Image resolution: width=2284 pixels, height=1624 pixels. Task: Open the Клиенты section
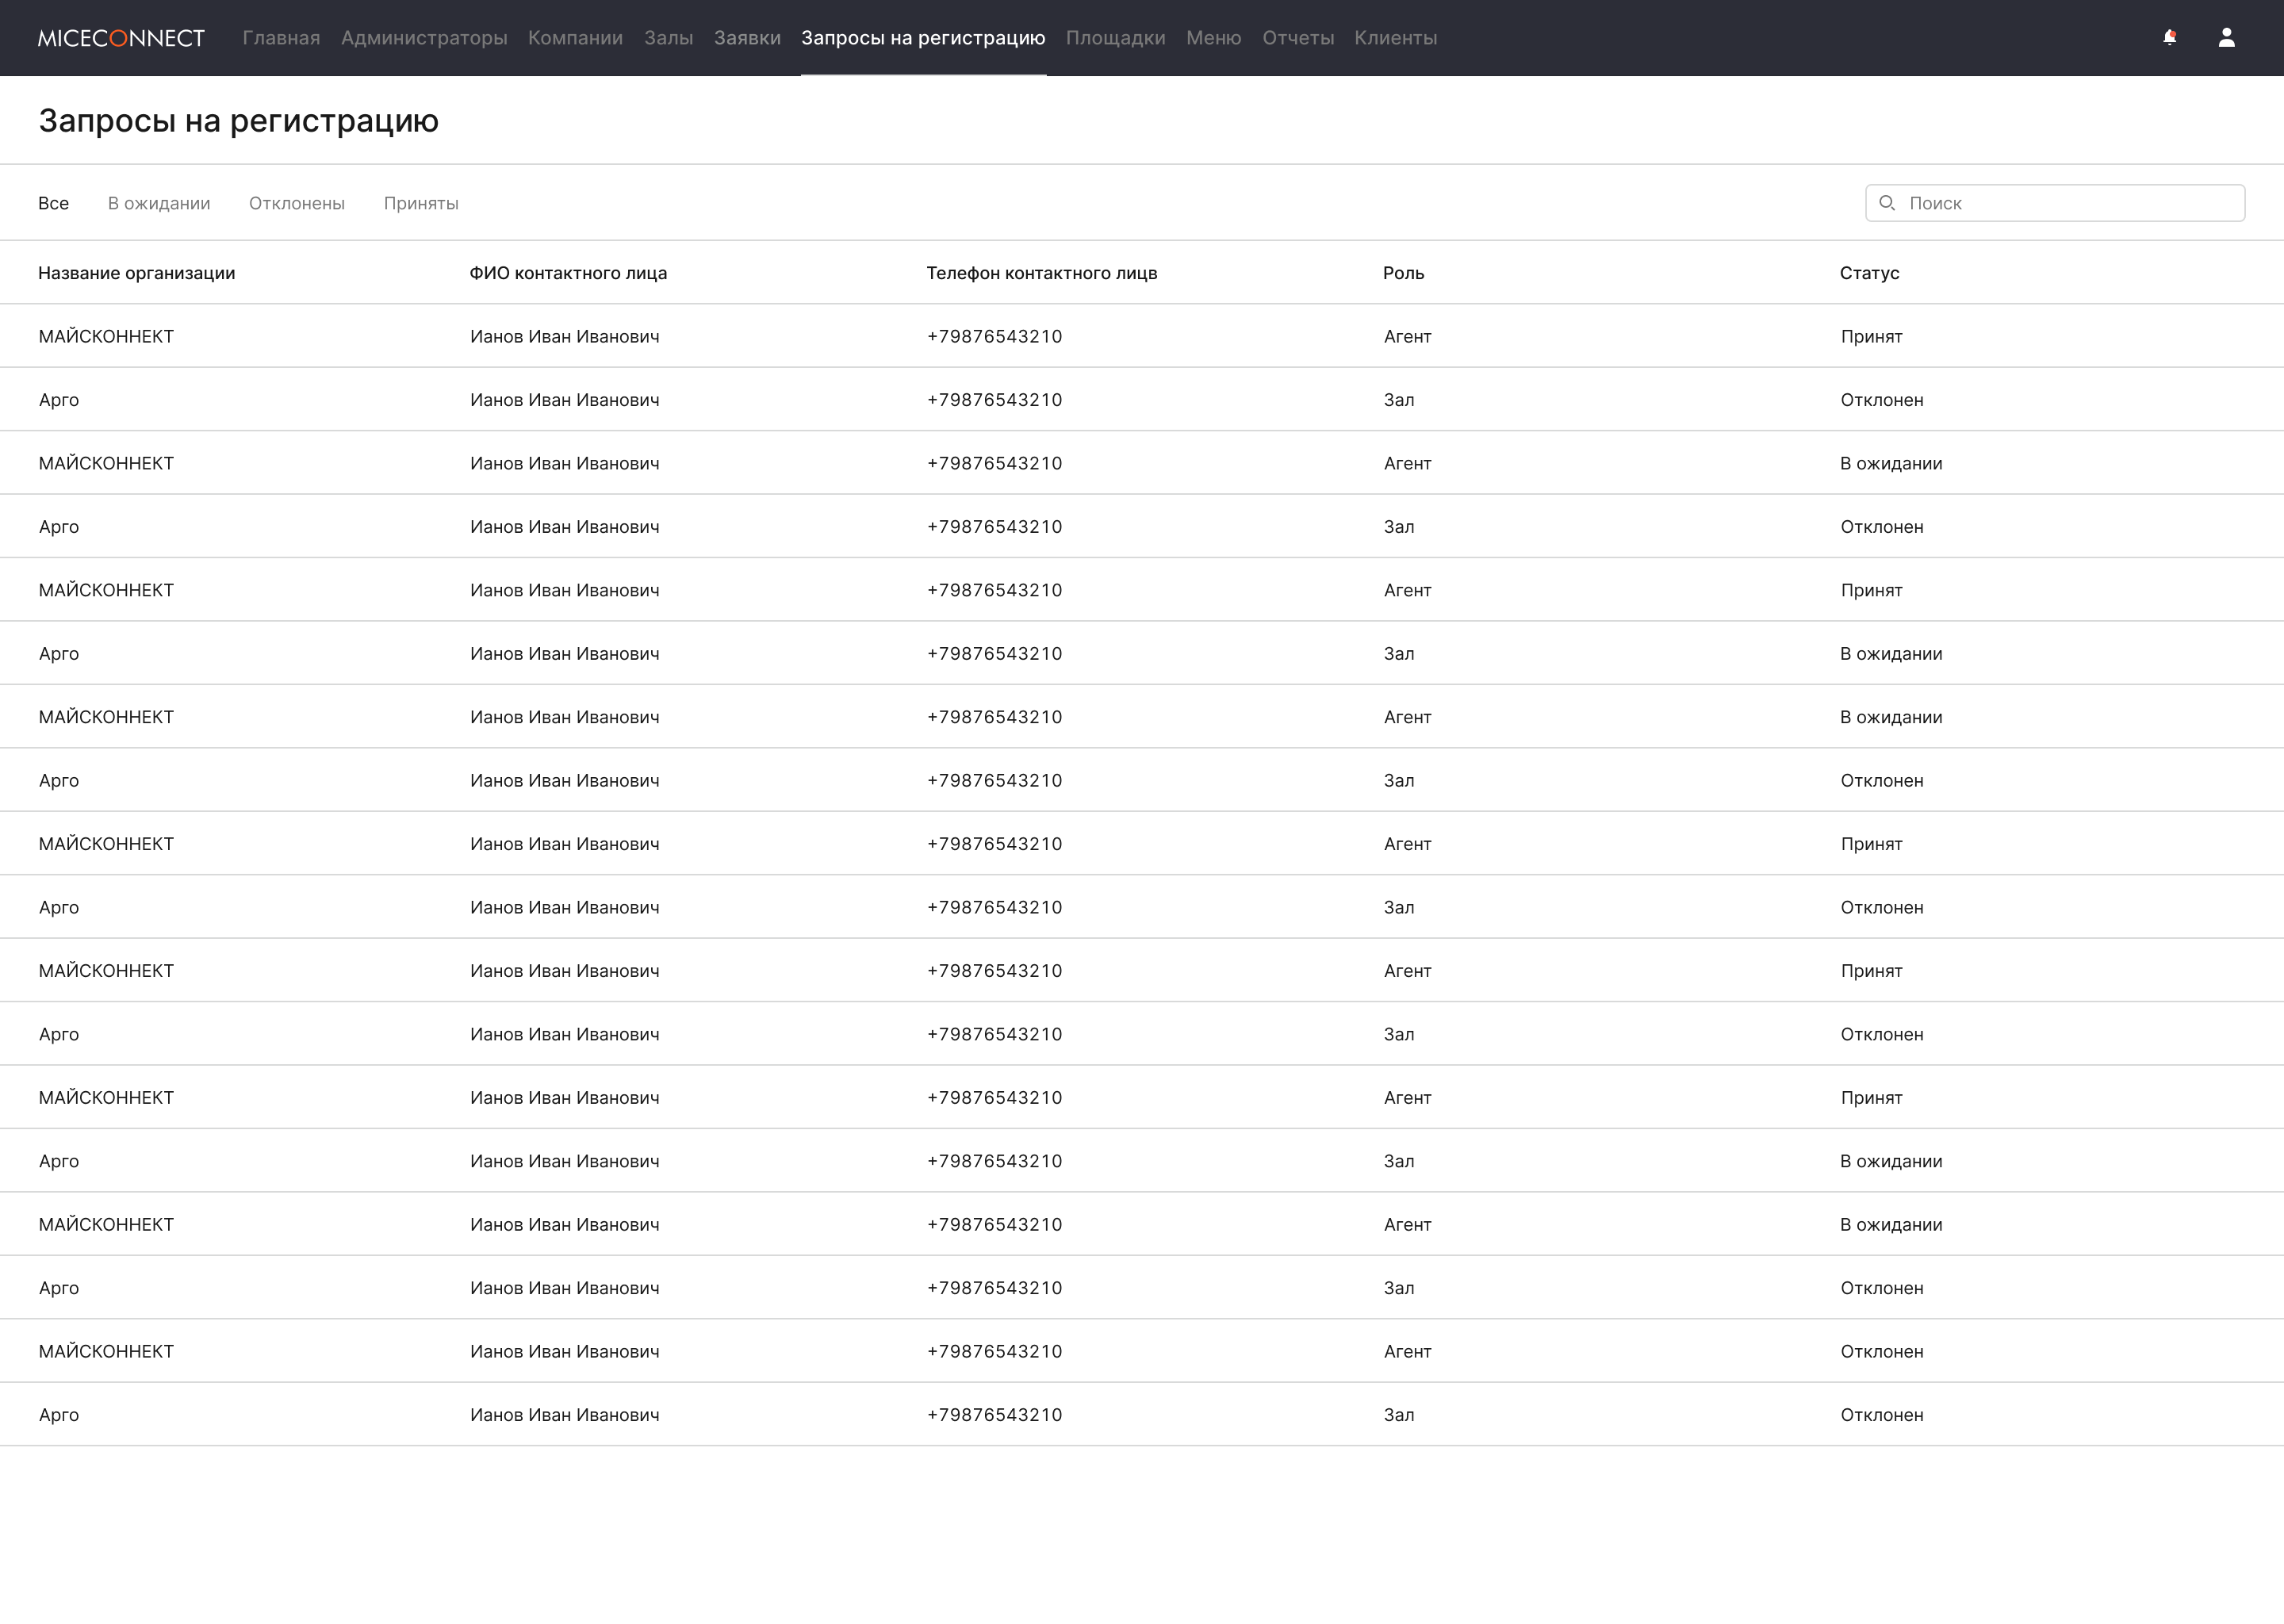tap(1395, 38)
